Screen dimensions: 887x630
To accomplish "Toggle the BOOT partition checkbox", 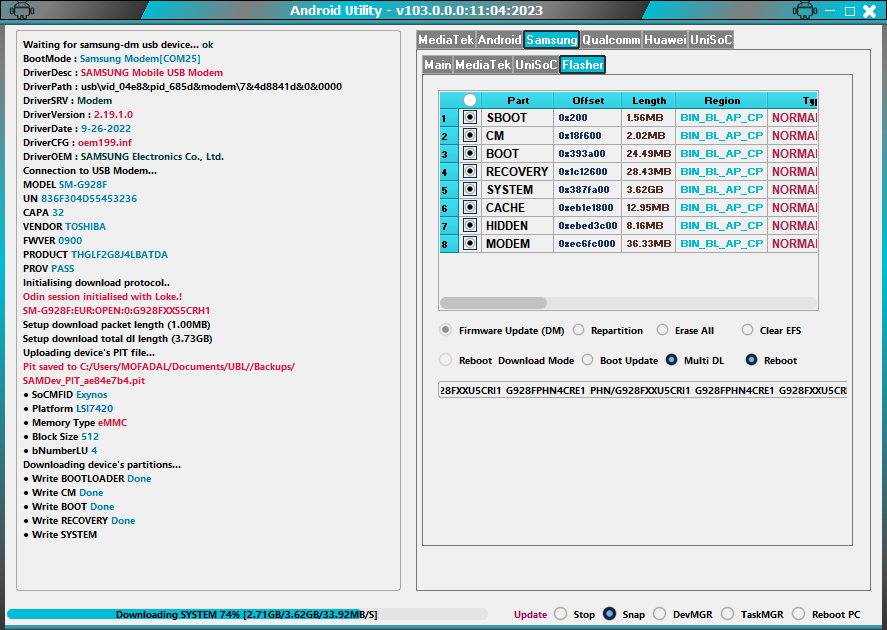I will click(x=470, y=153).
